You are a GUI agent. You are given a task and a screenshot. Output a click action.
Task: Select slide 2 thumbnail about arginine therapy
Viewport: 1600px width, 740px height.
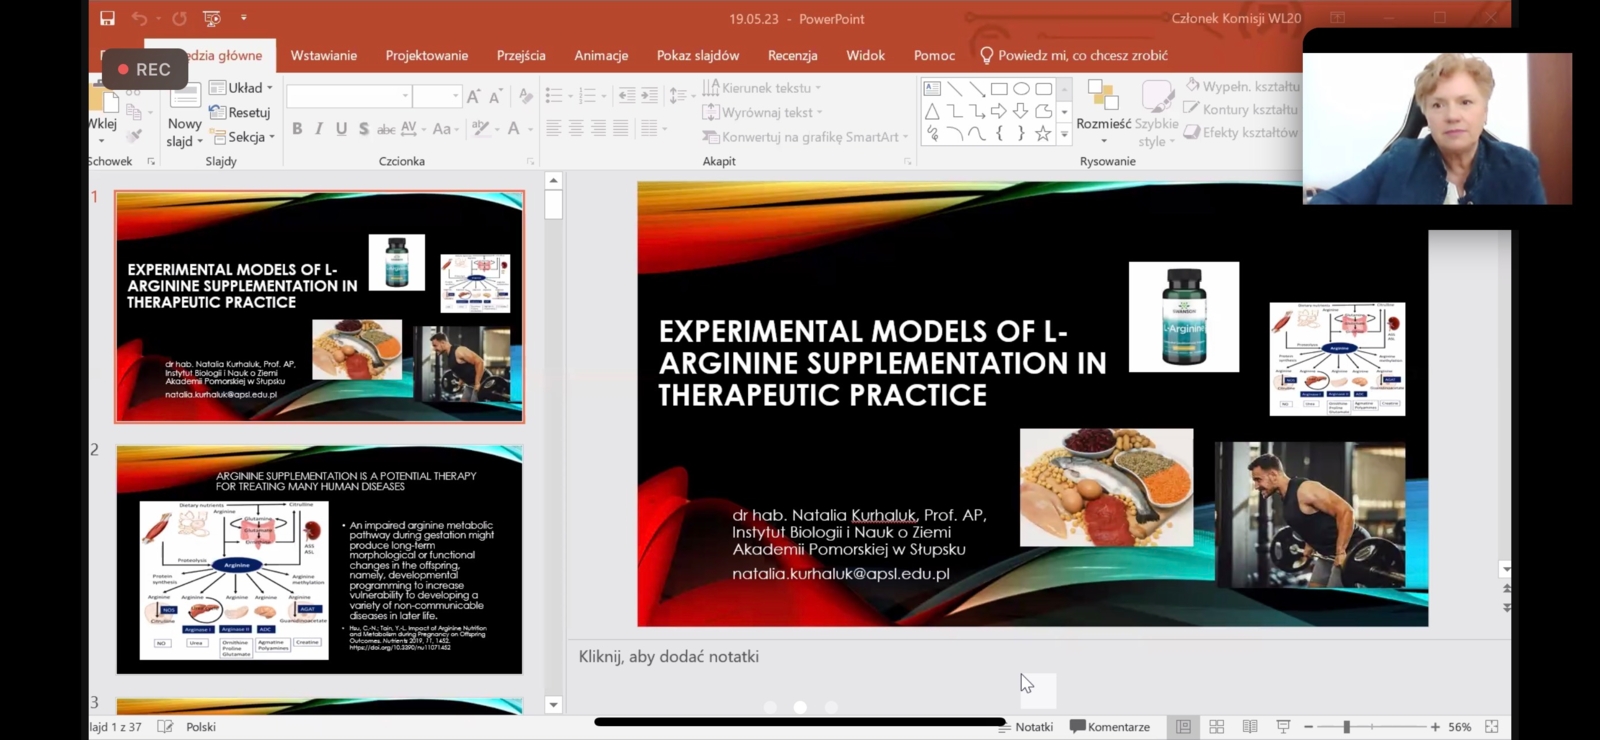[319, 560]
